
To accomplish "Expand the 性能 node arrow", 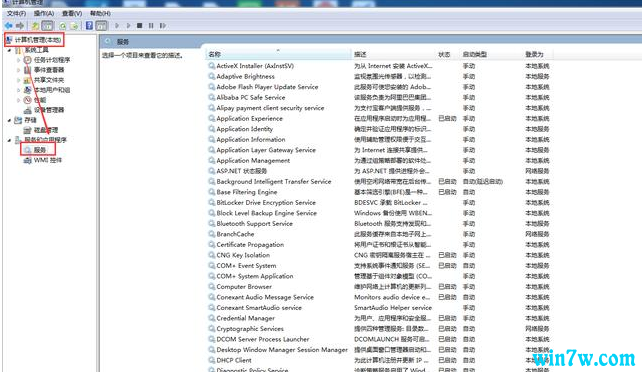I will 18,100.
